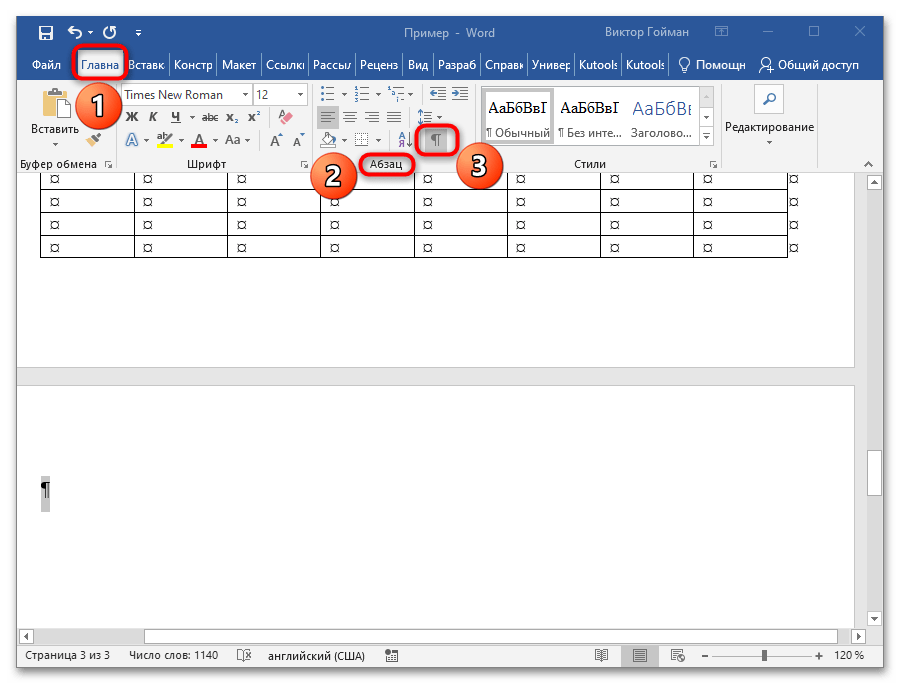Image resolution: width=900 pixels, height=684 pixels.
Task: Toggle show/hide paragraph marks (¶)
Action: (436, 139)
